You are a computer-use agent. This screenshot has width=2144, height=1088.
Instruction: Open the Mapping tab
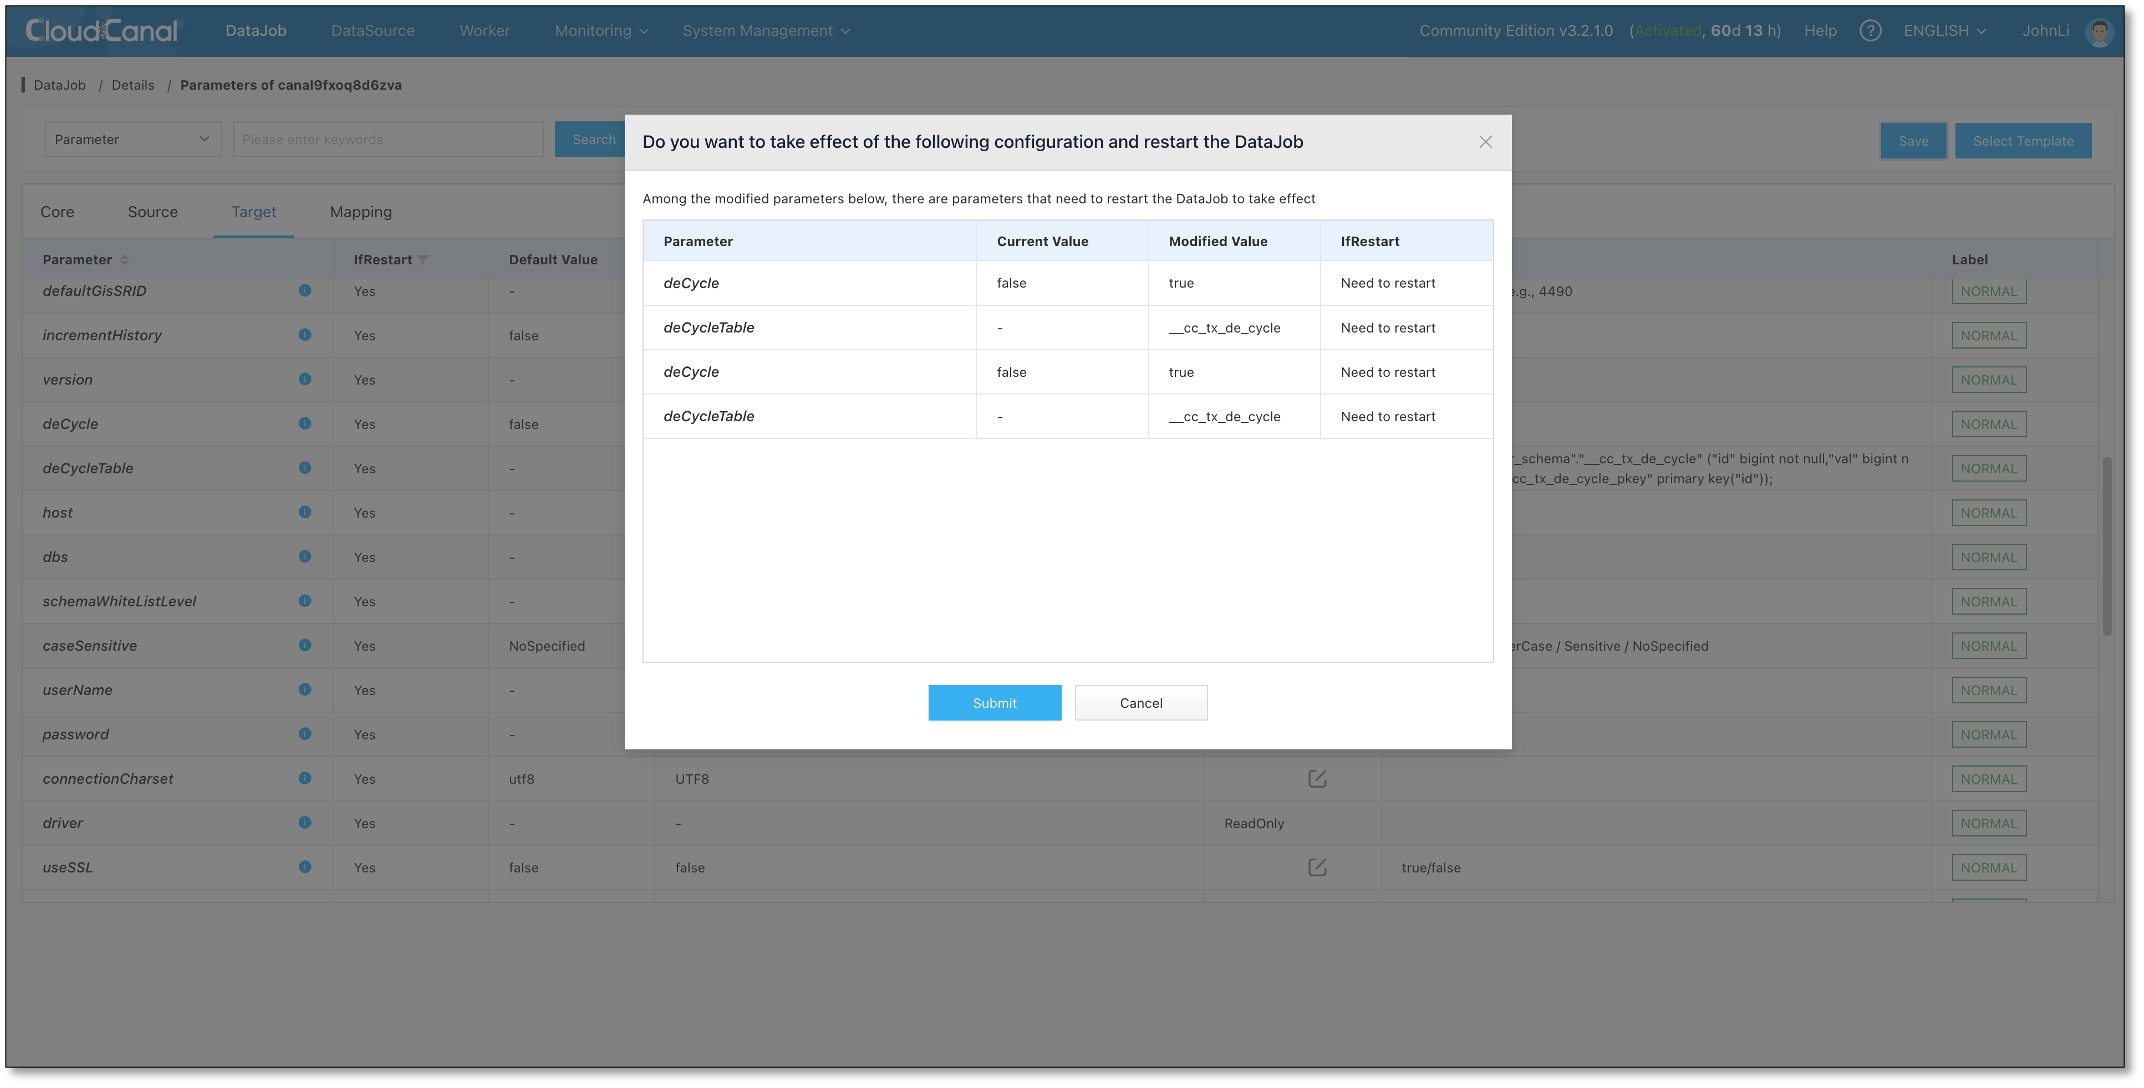[360, 212]
